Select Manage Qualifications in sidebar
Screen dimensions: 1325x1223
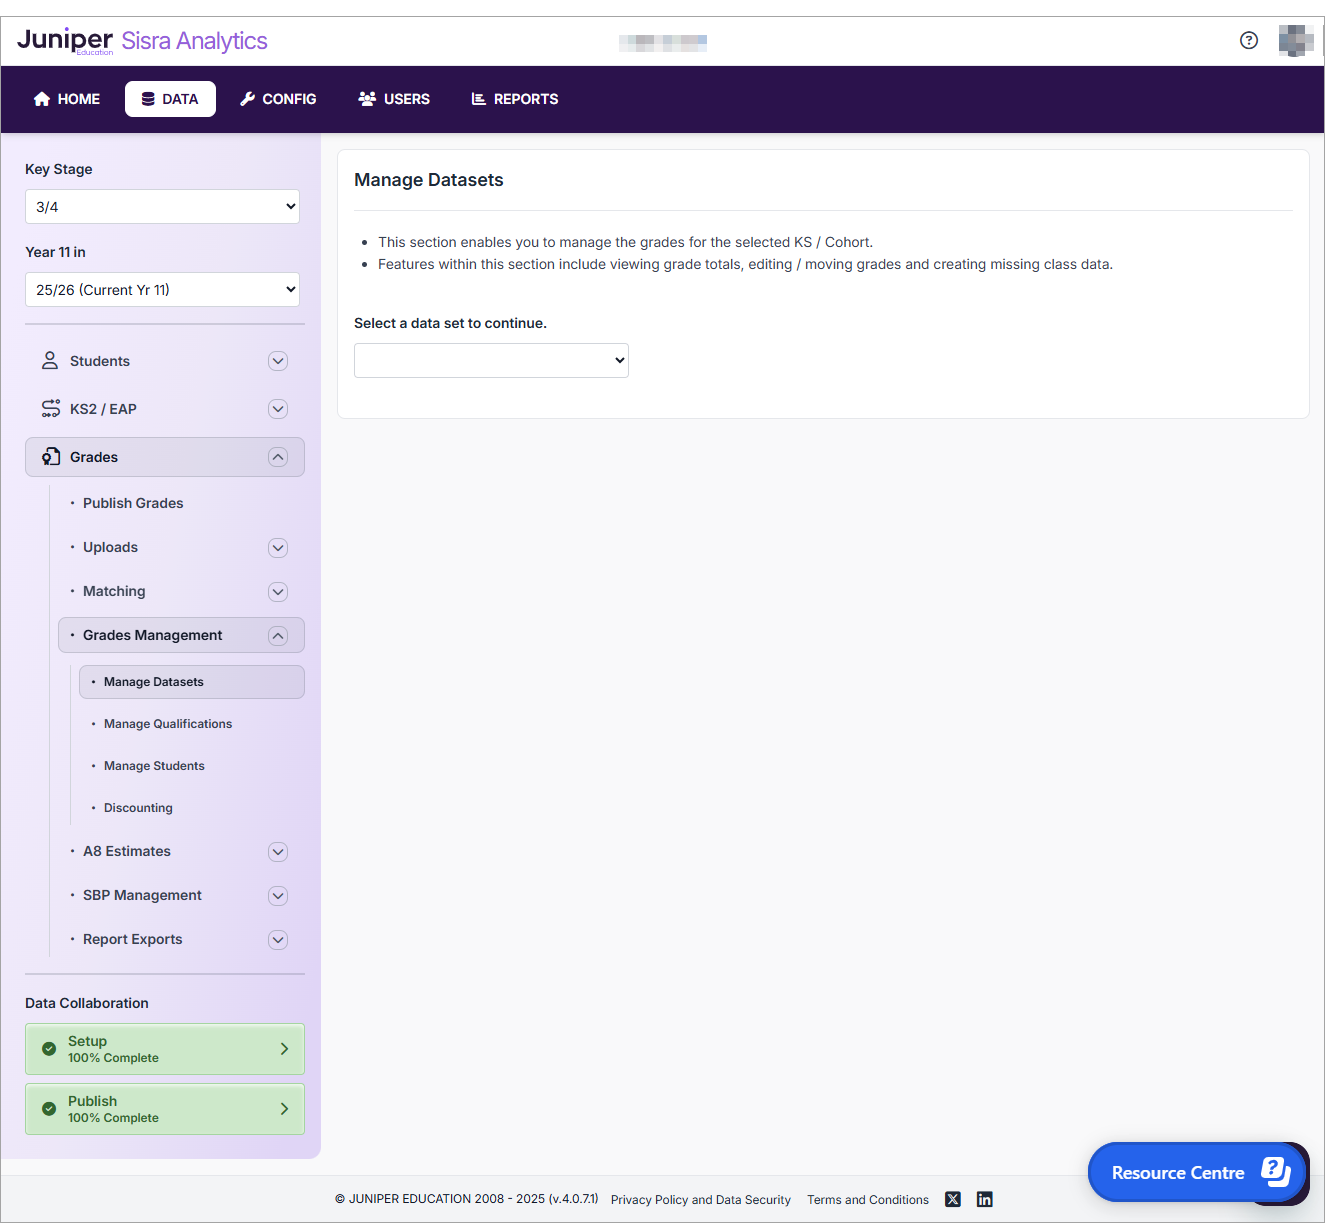168,724
